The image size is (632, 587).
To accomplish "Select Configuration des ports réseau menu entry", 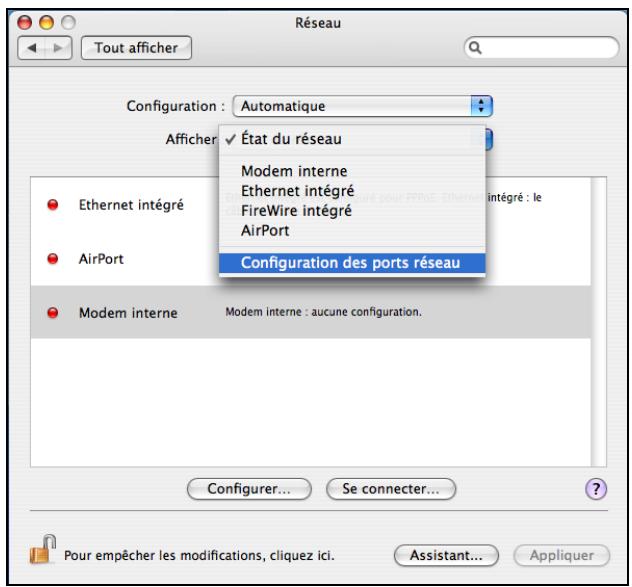I will (352, 263).
